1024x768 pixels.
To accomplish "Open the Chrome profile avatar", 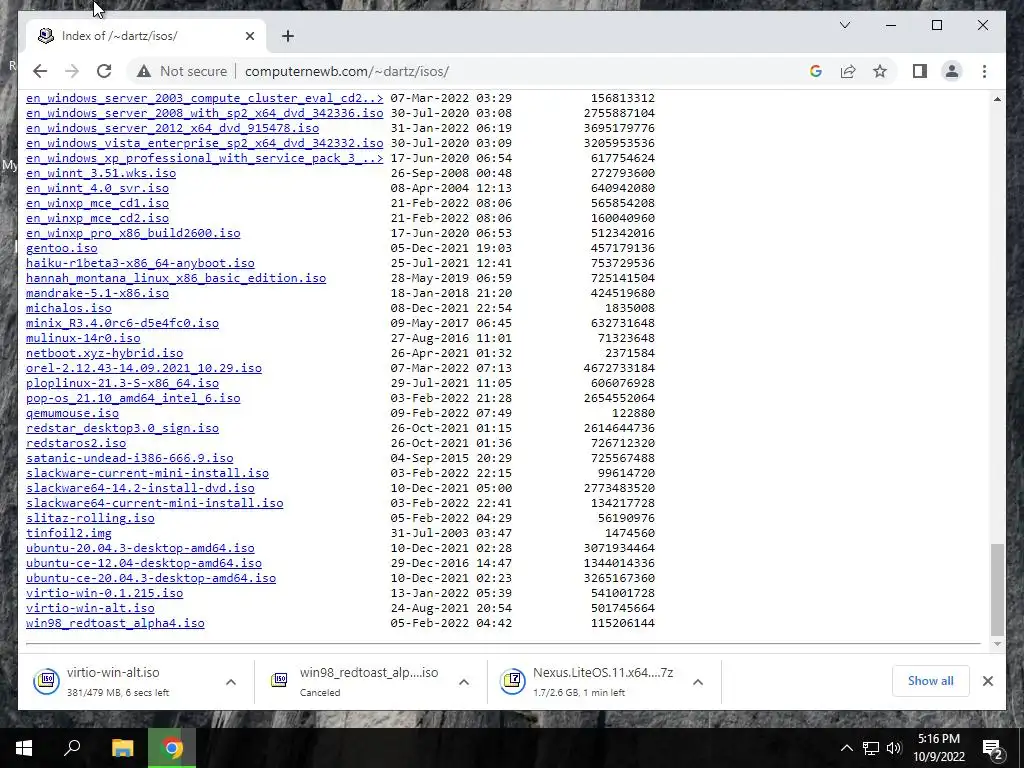I will pos(952,71).
